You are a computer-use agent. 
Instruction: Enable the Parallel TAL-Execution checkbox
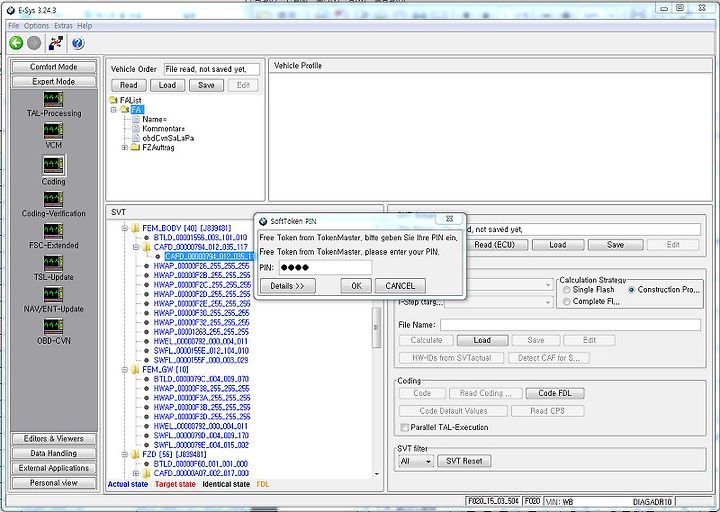[x=403, y=427]
